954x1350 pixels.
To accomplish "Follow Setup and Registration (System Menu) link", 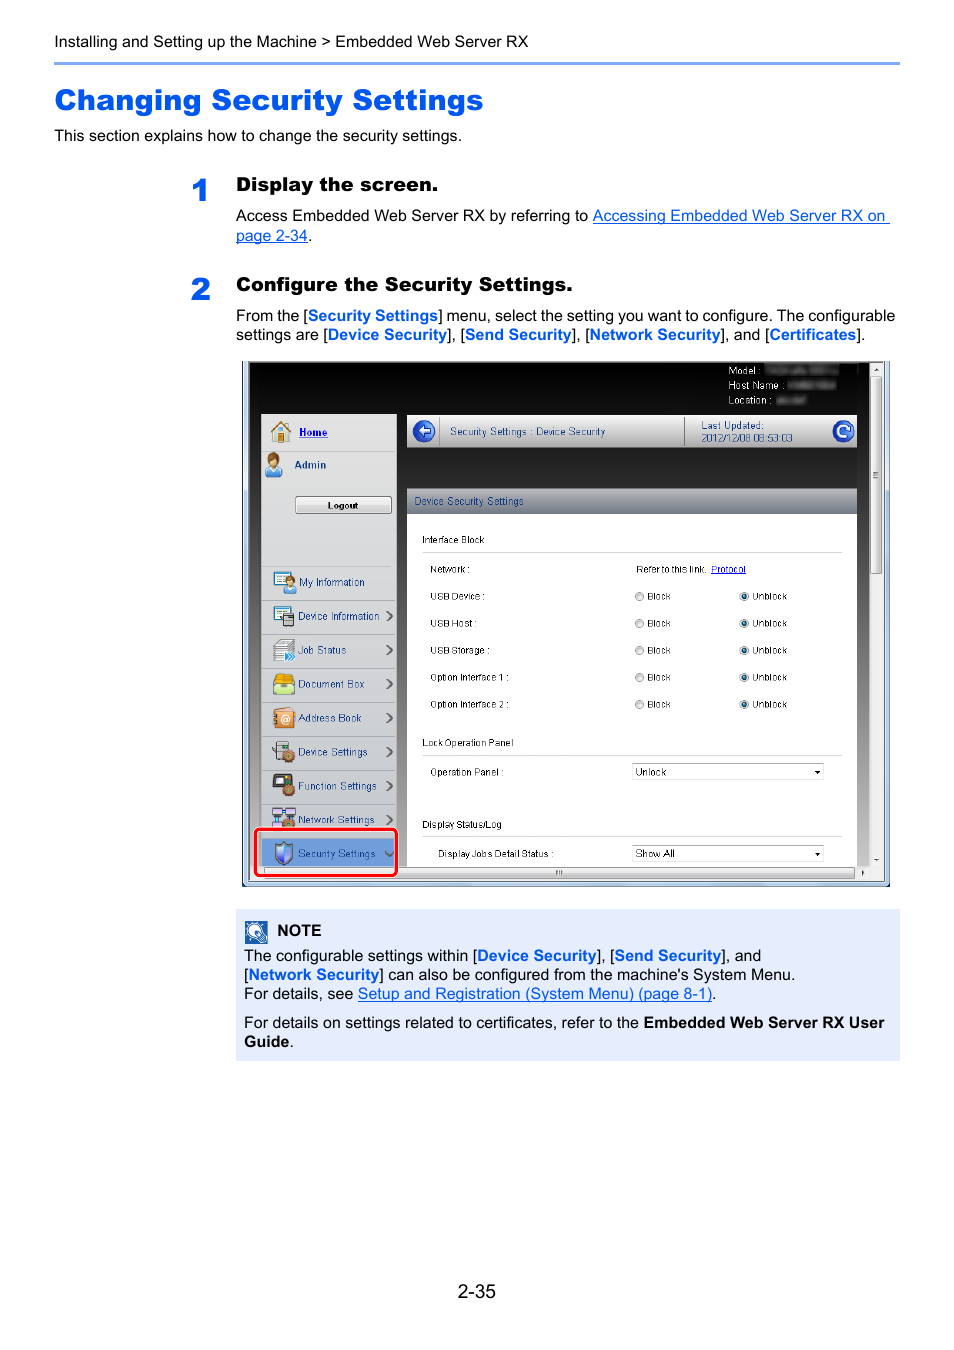I will click(535, 993).
